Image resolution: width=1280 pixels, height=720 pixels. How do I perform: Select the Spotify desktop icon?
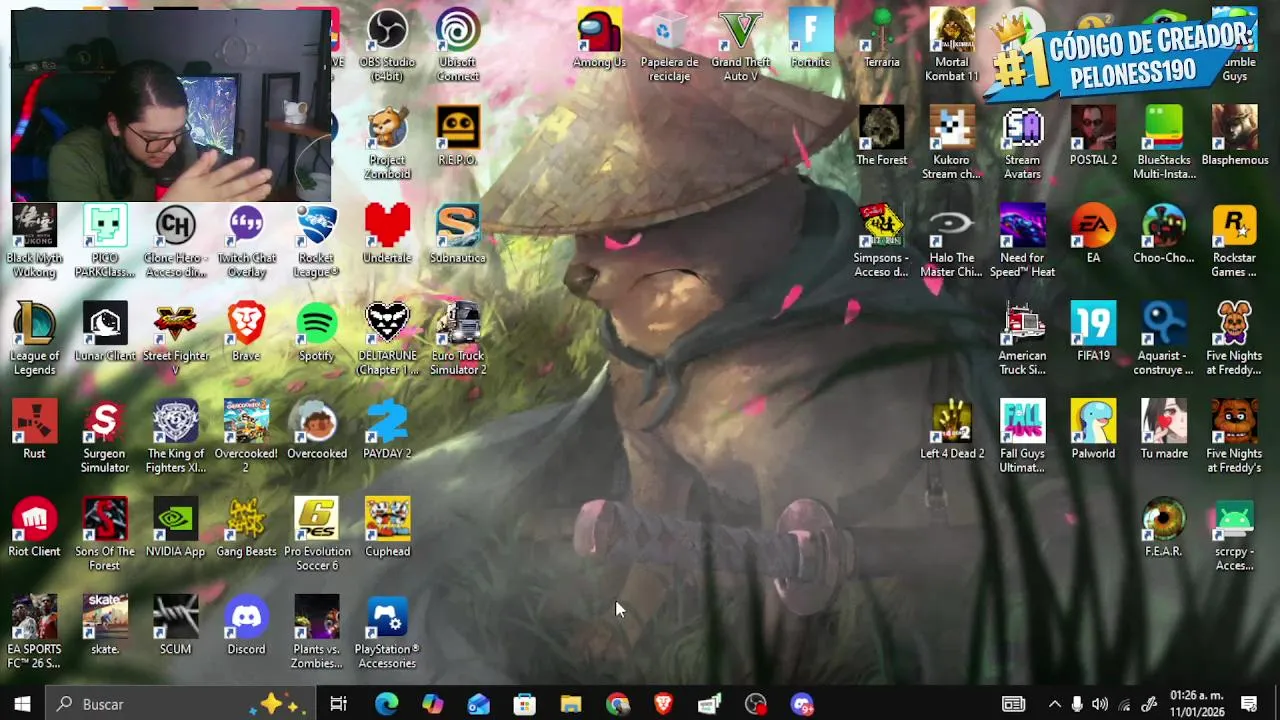pyautogui.click(x=317, y=324)
